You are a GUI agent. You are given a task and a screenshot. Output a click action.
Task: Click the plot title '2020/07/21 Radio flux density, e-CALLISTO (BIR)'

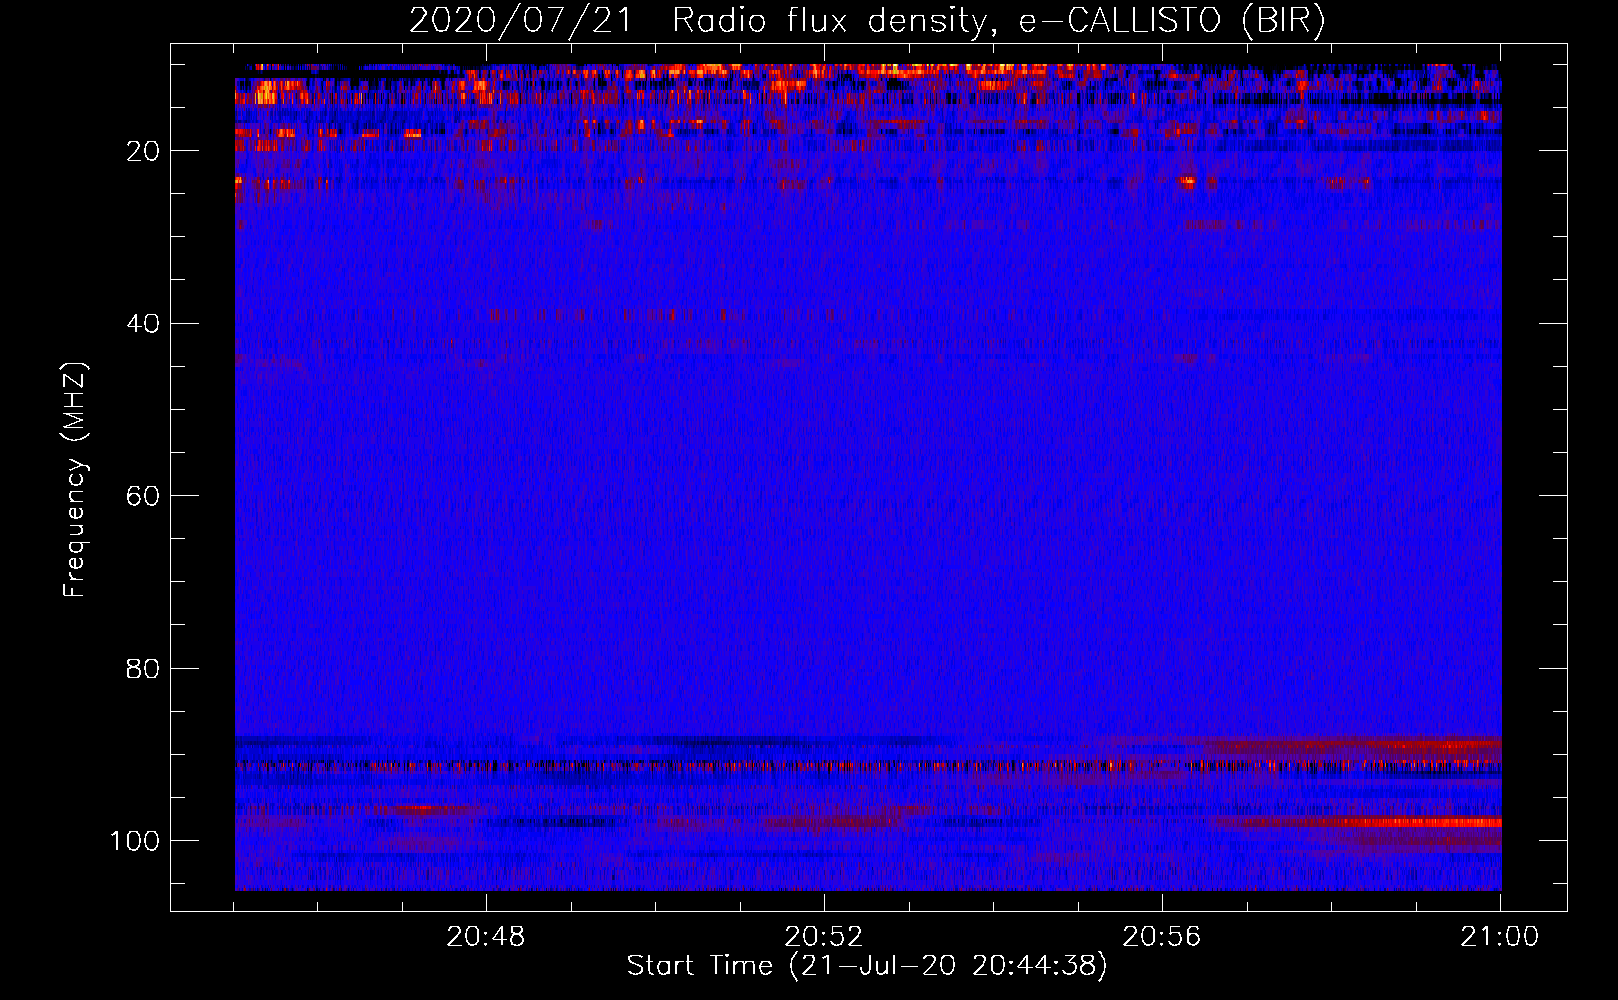[x=867, y=21]
